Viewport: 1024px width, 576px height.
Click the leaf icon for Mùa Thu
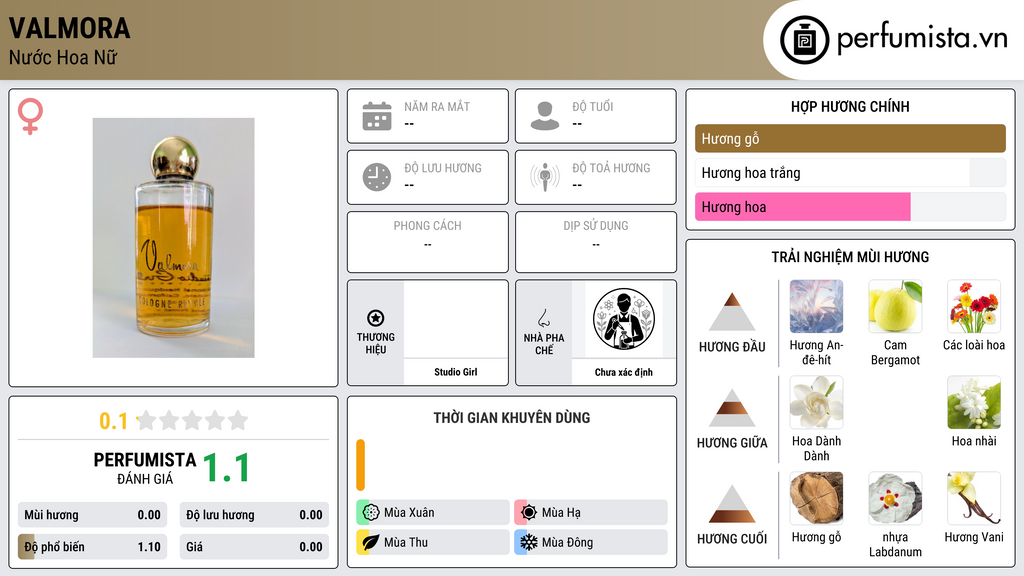(370, 542)
